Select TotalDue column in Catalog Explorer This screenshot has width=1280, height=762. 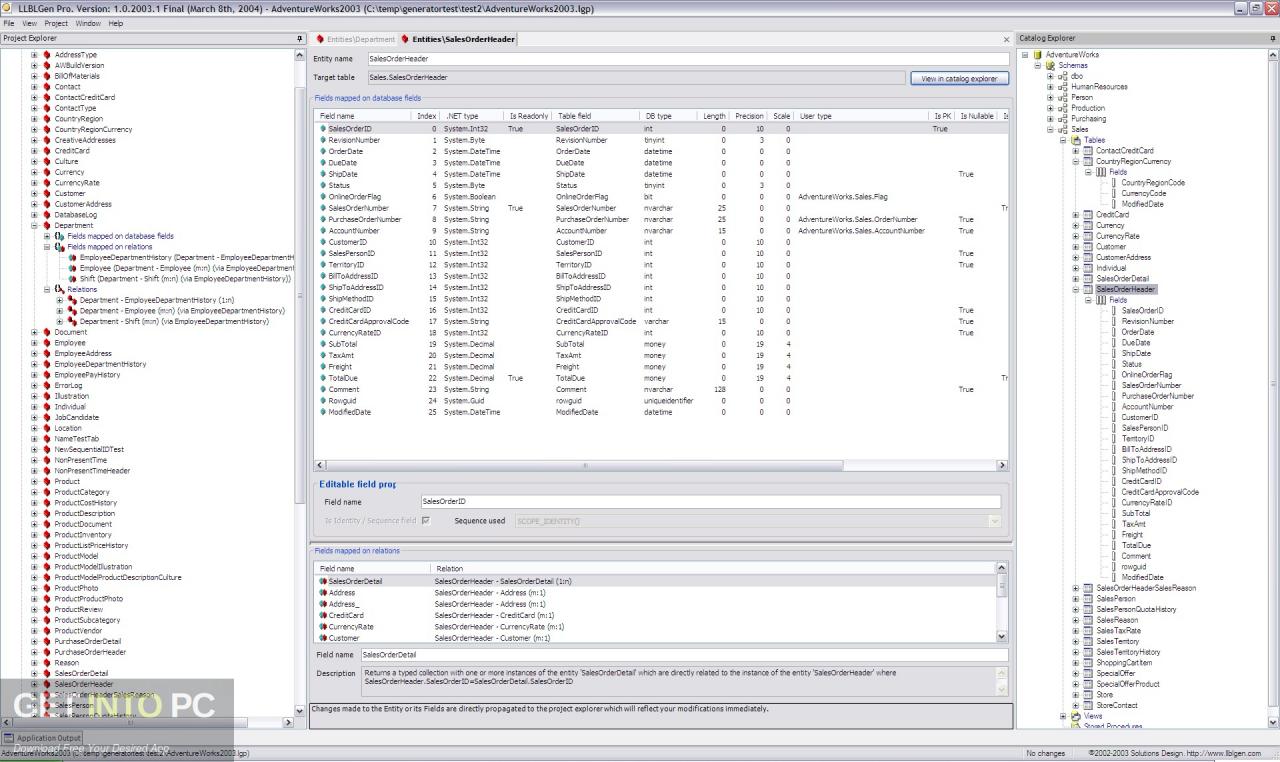point(1136,545)
